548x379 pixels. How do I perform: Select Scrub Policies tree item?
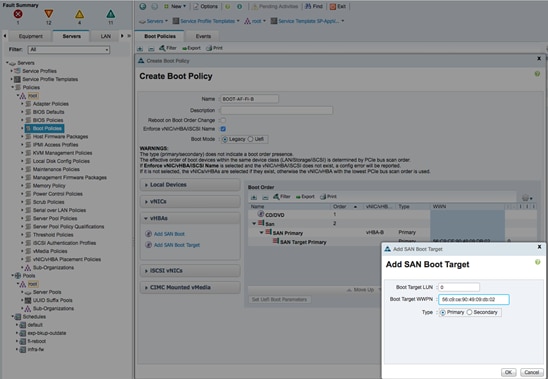[48, 202]
